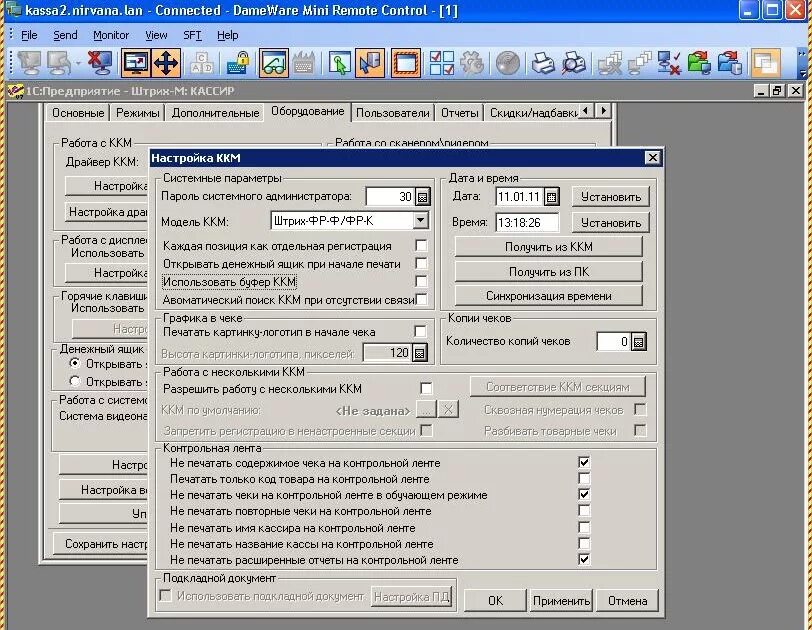Image resolution: width=812 pixels, height=630 pixels.
Task: Uncheck Не печатать содержимое чека на контрольной ленте
Action: (584, 462)
